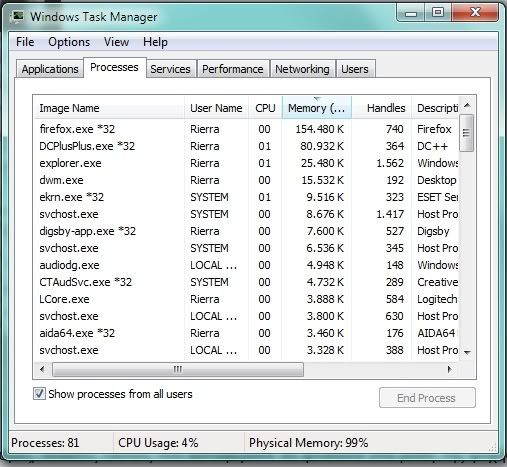The width and height of the screenshot is (507, 467).
Task: Open the File menu
Action: click(x=25, y=42)
